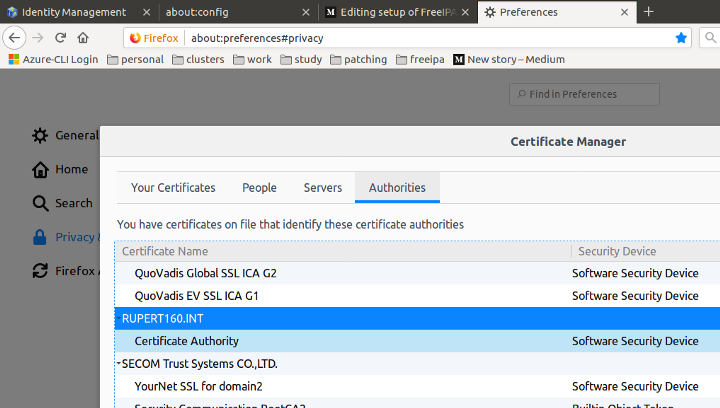Close the about:config tab

coord(306,12)
